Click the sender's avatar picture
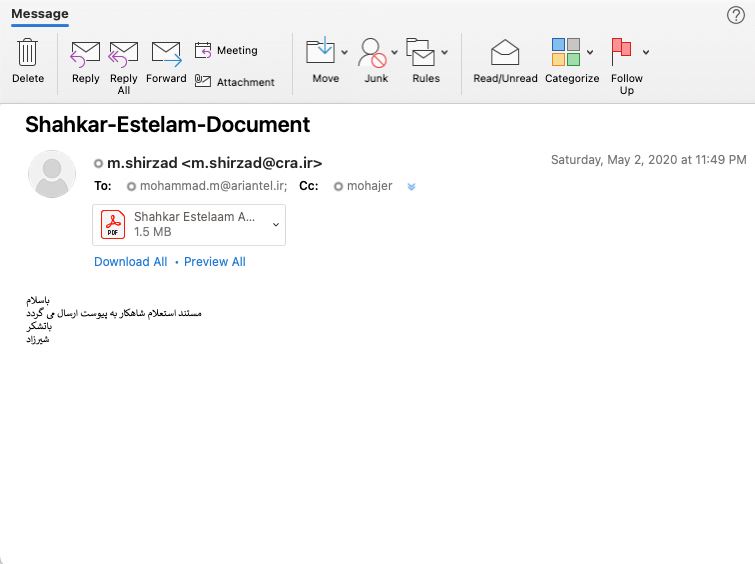The image size is (755, 564). (x=52, y=174)
